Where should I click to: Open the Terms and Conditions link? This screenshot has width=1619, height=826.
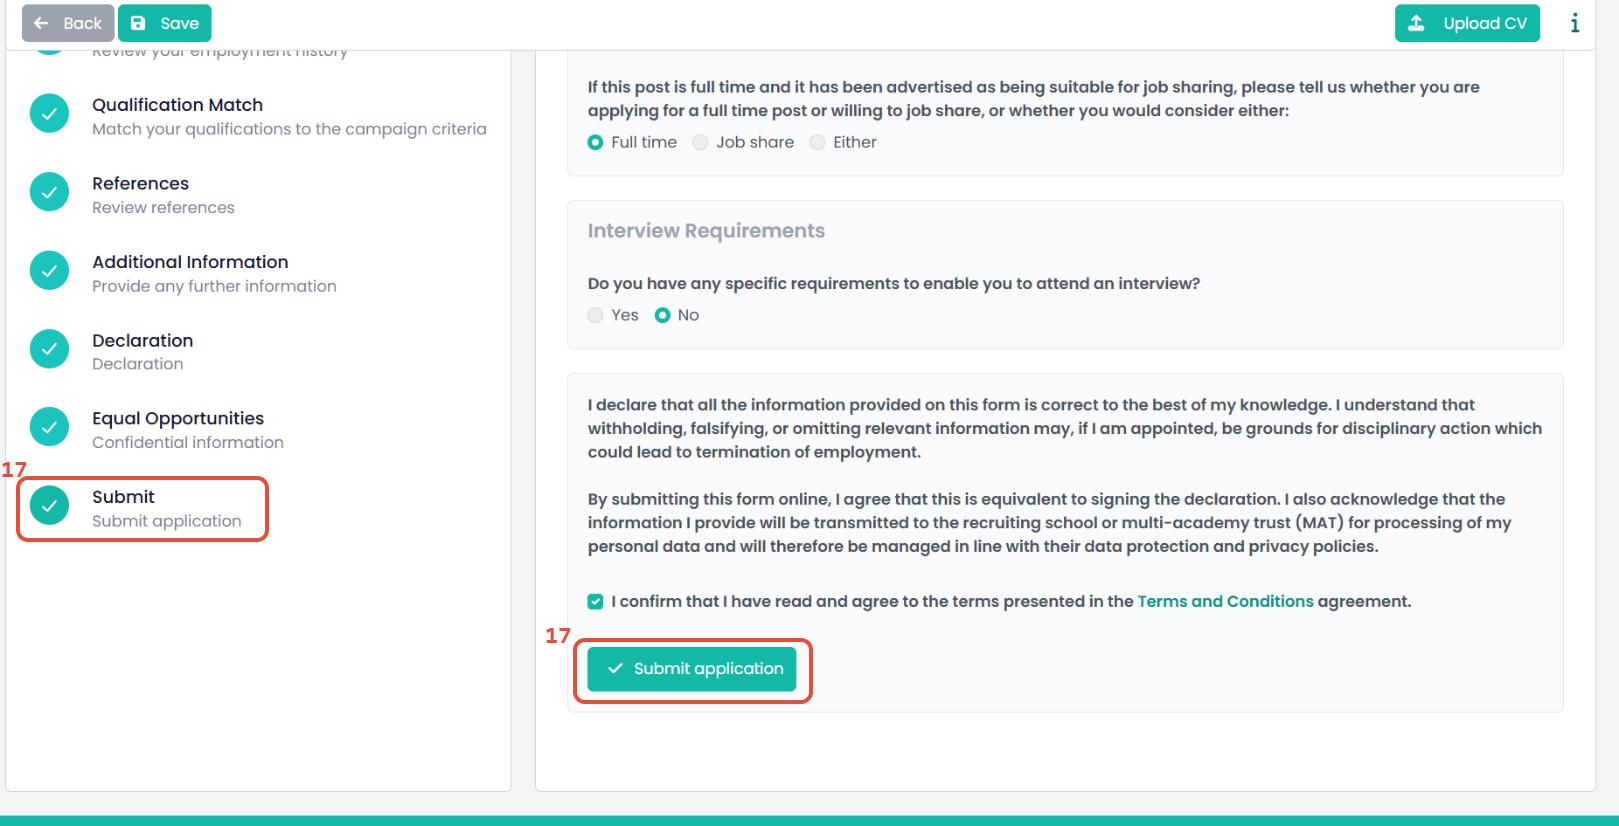1225,601
